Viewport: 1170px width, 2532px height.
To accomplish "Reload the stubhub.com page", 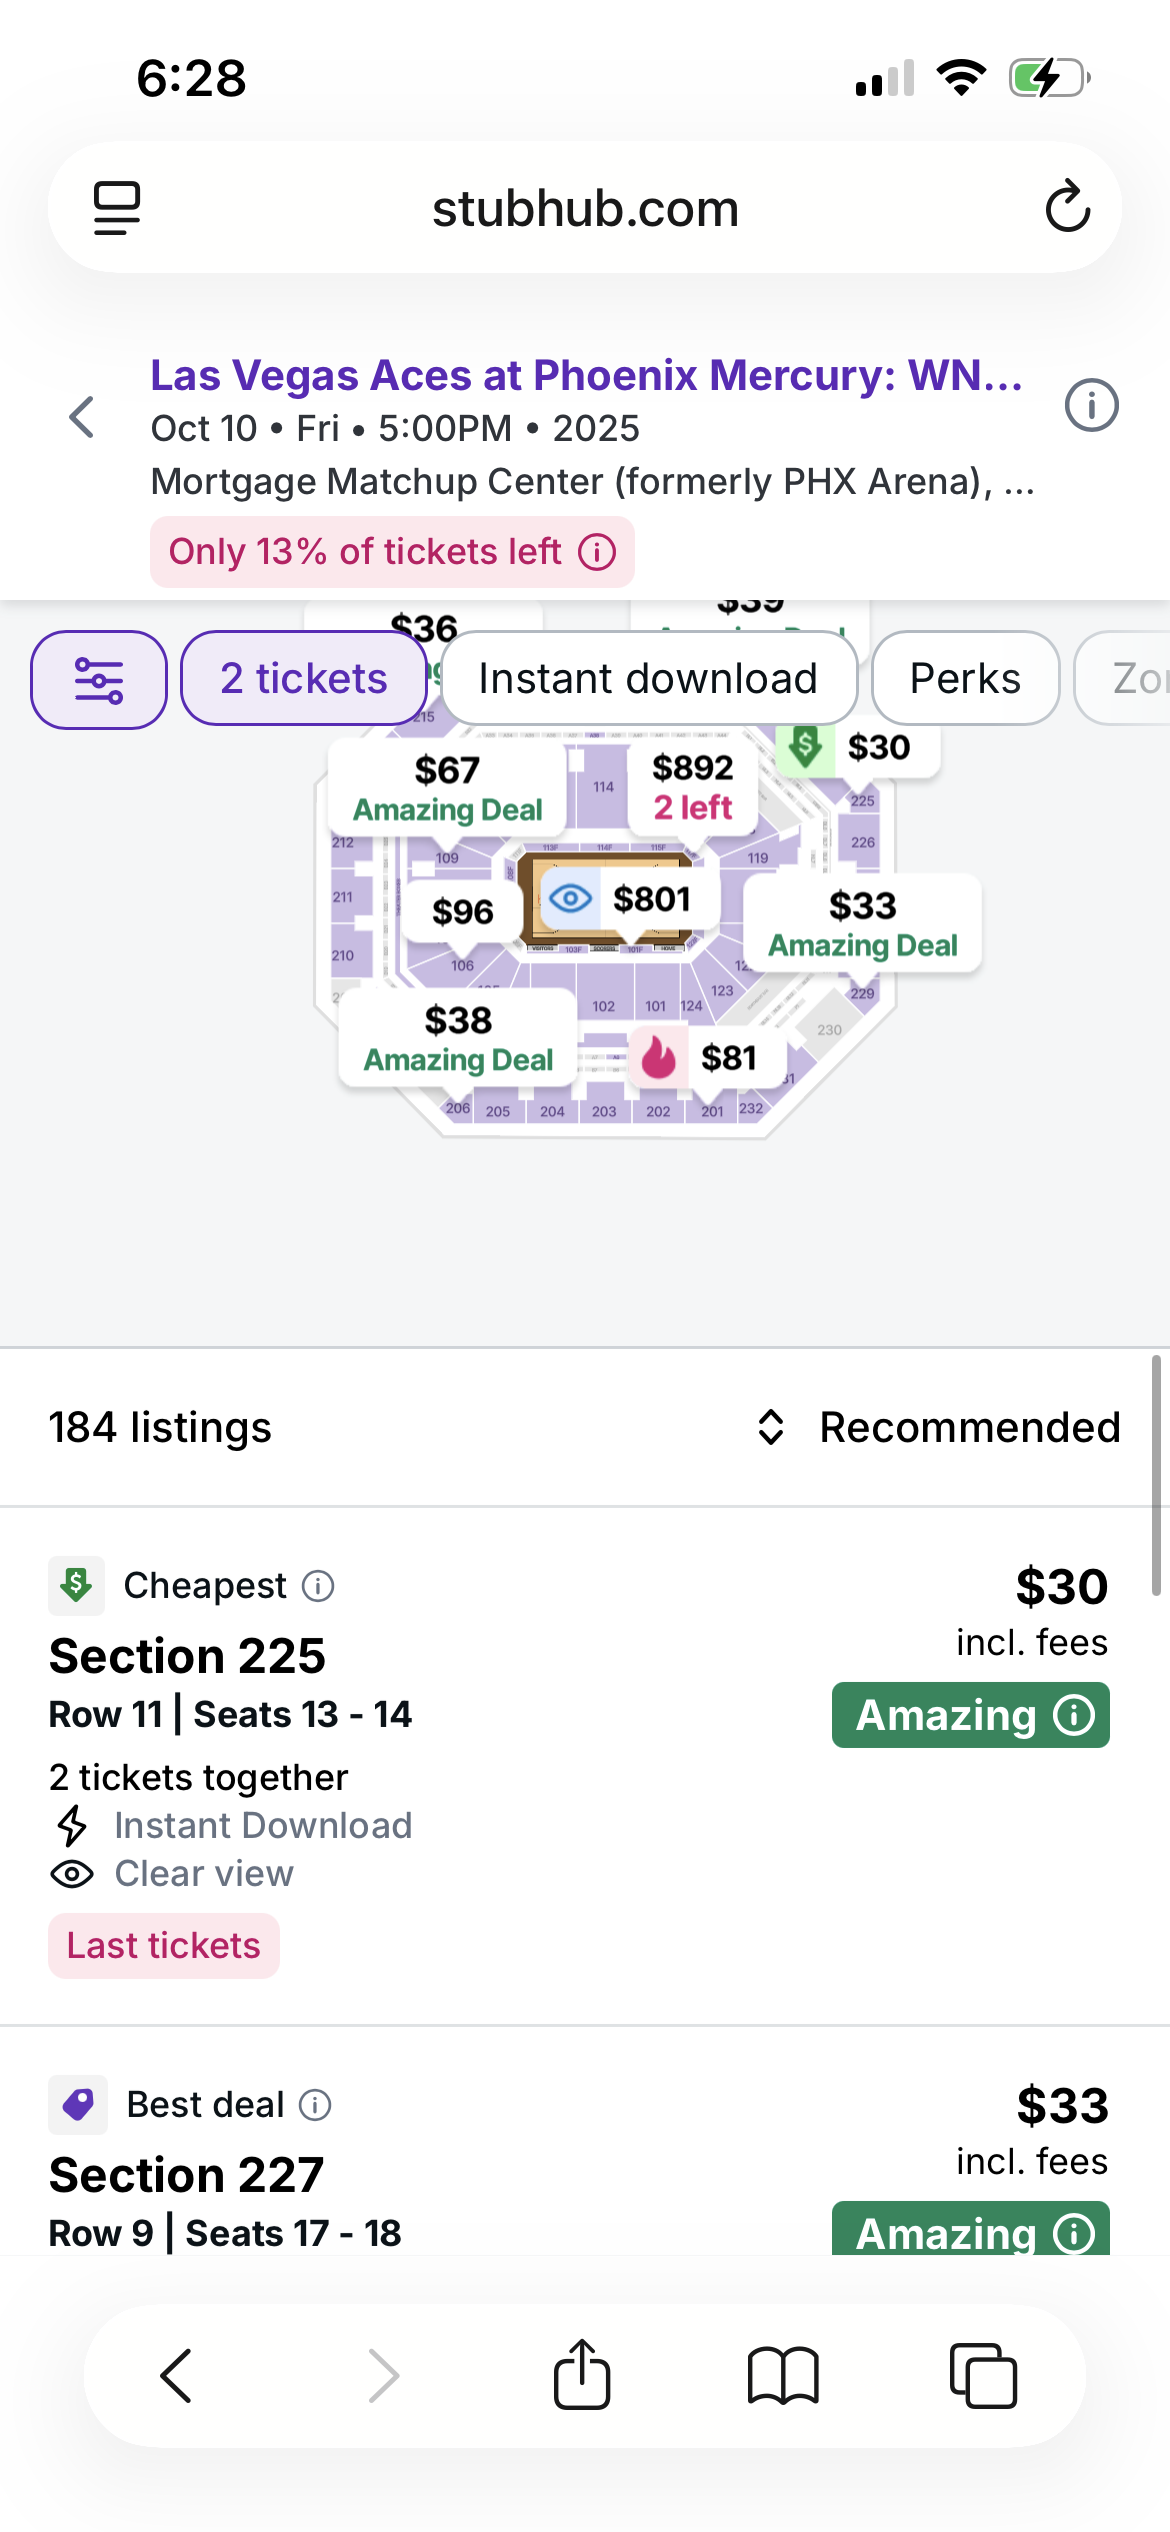I will point(1067,207).
